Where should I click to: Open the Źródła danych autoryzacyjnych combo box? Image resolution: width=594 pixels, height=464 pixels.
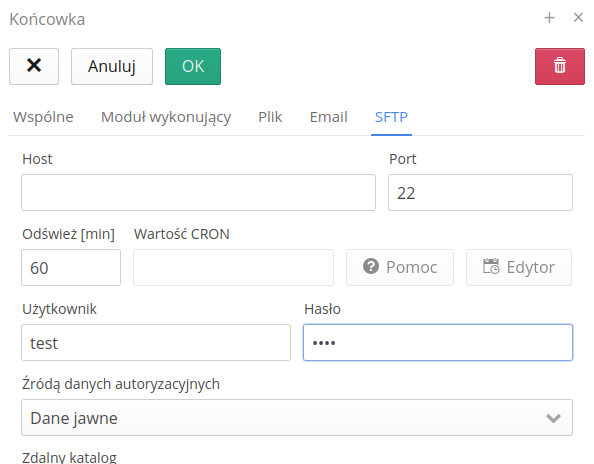pos(297,417)
